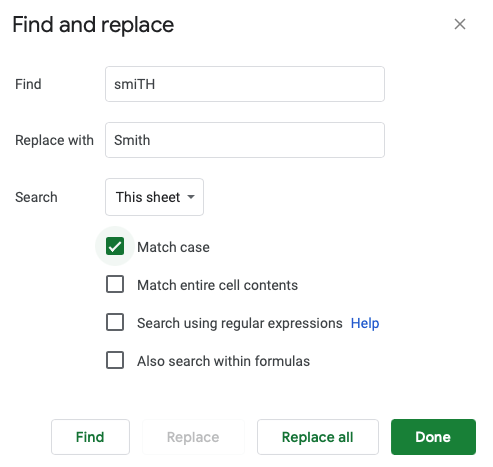Click the Find button at the bottom

[90, 437]
